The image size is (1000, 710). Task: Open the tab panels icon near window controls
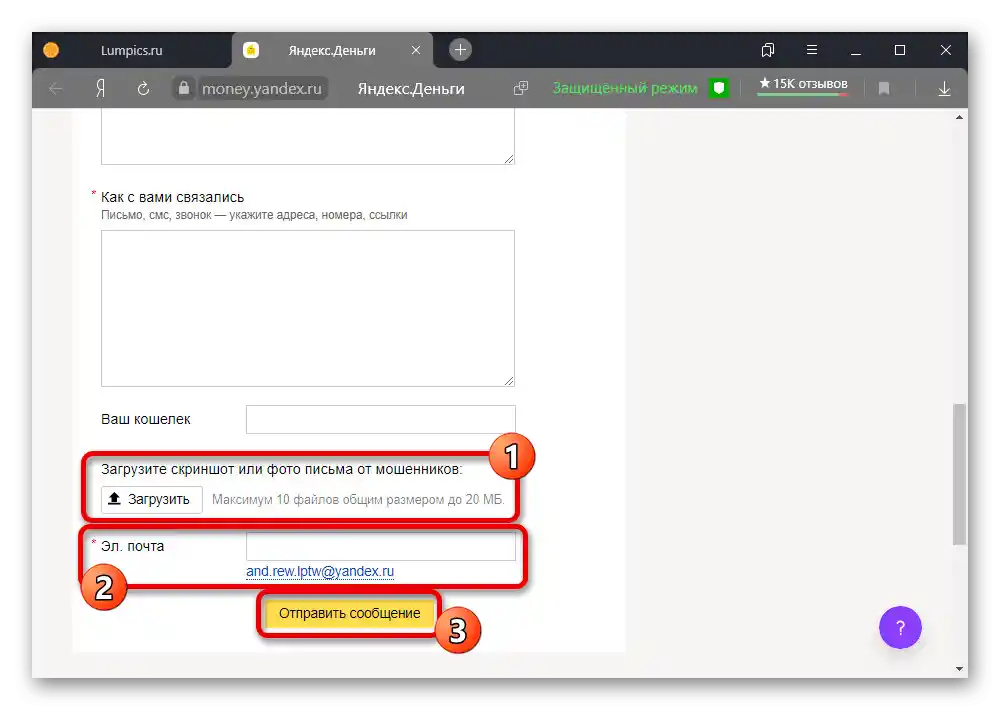[768, 50]
